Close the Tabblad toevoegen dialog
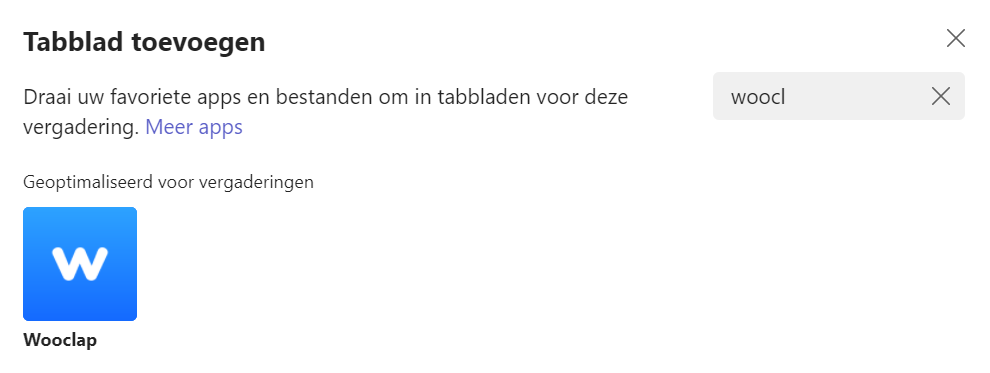The width and height of the screenshot is (990, 373). pos(956,38)
